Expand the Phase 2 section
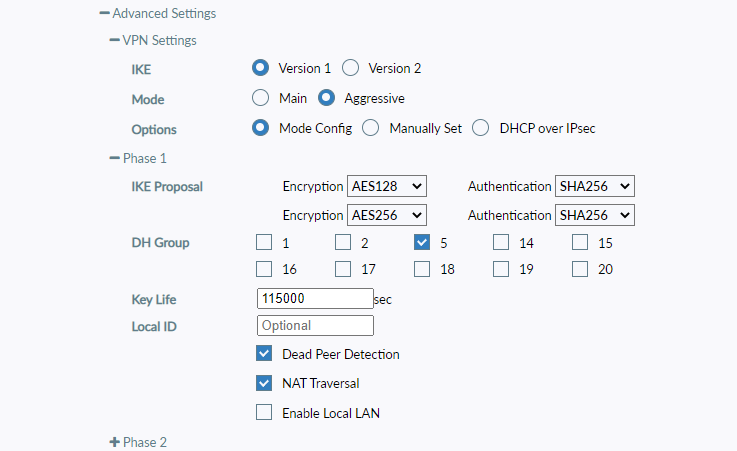737x451 pixels. click(x=114, y=442)
